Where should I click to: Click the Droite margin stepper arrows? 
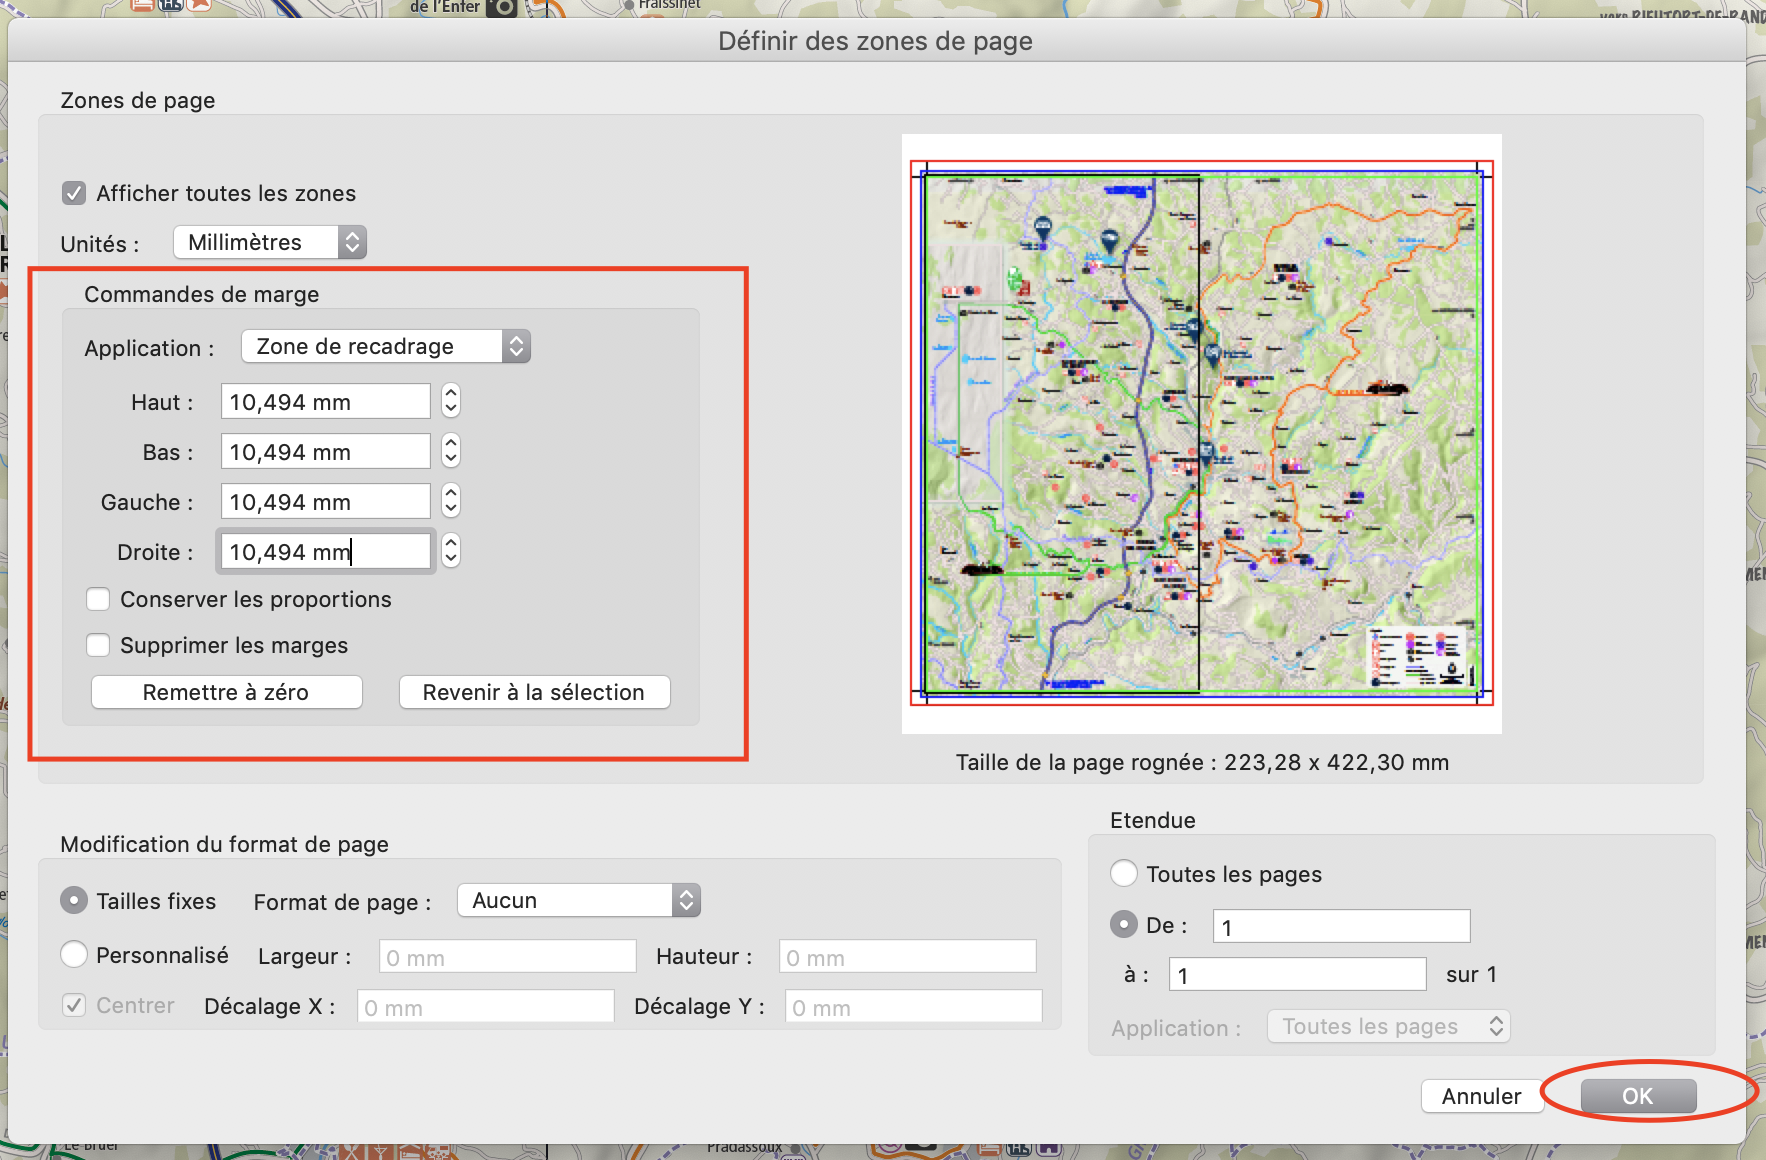click(x=451, y=551)
